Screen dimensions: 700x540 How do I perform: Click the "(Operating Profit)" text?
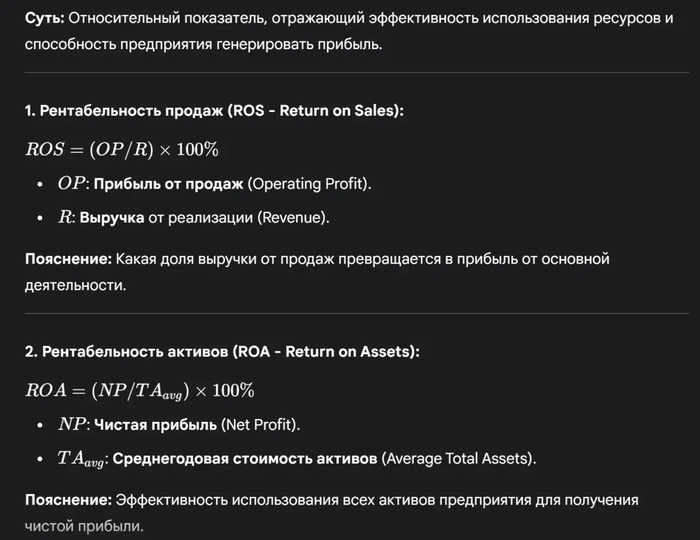(x=308, y=184)
